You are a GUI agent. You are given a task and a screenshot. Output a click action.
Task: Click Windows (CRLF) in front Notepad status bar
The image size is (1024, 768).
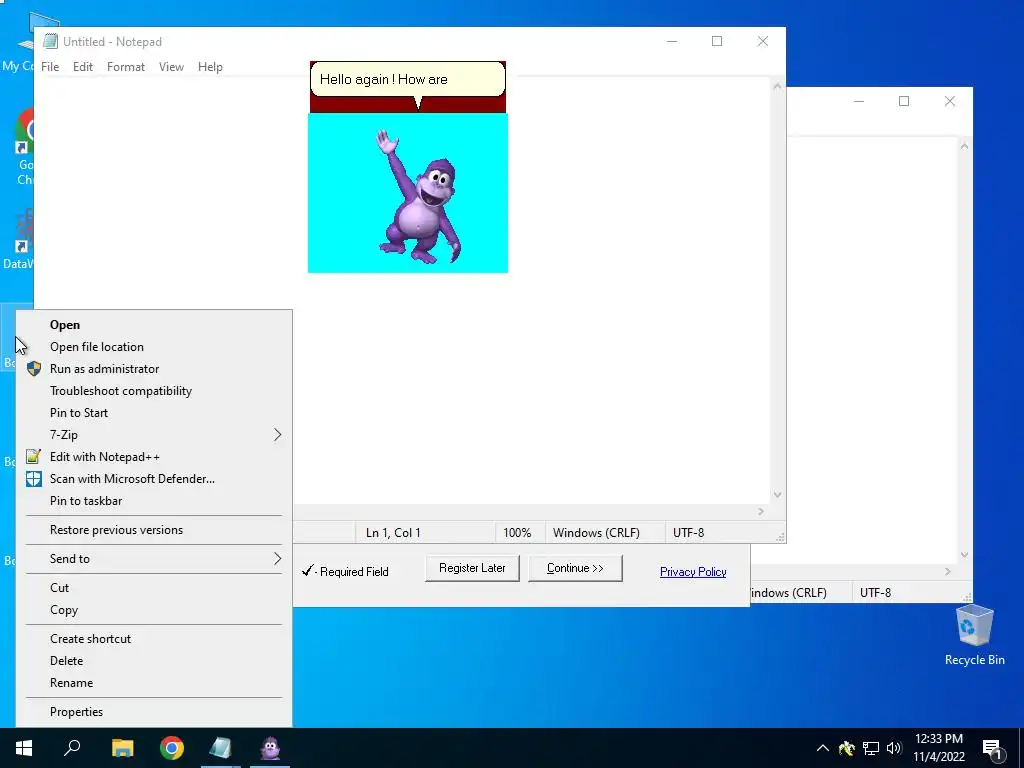[596, 533]
